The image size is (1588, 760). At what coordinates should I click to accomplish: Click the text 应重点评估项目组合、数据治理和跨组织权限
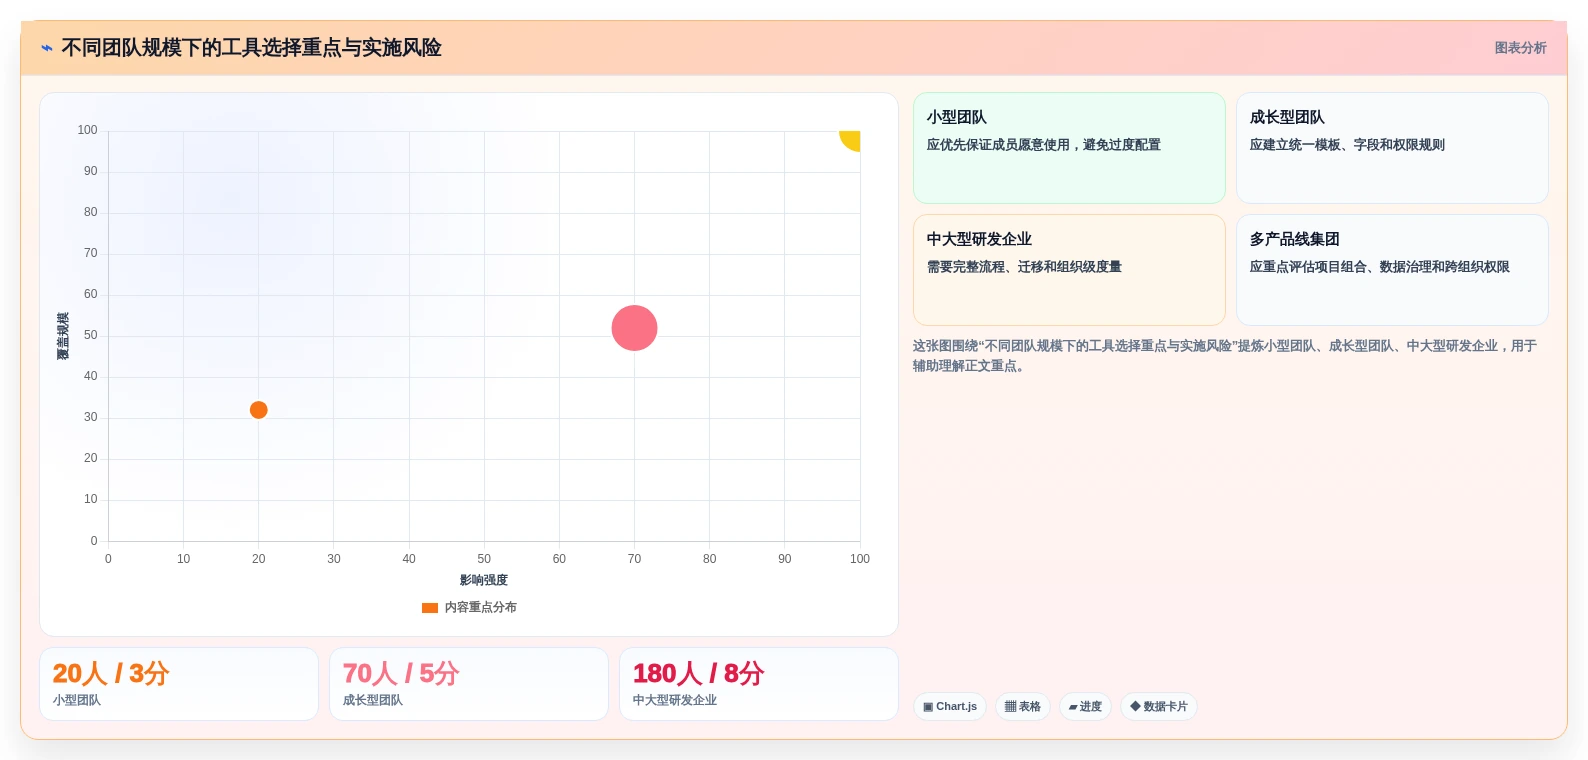(x=1380, y=267)
